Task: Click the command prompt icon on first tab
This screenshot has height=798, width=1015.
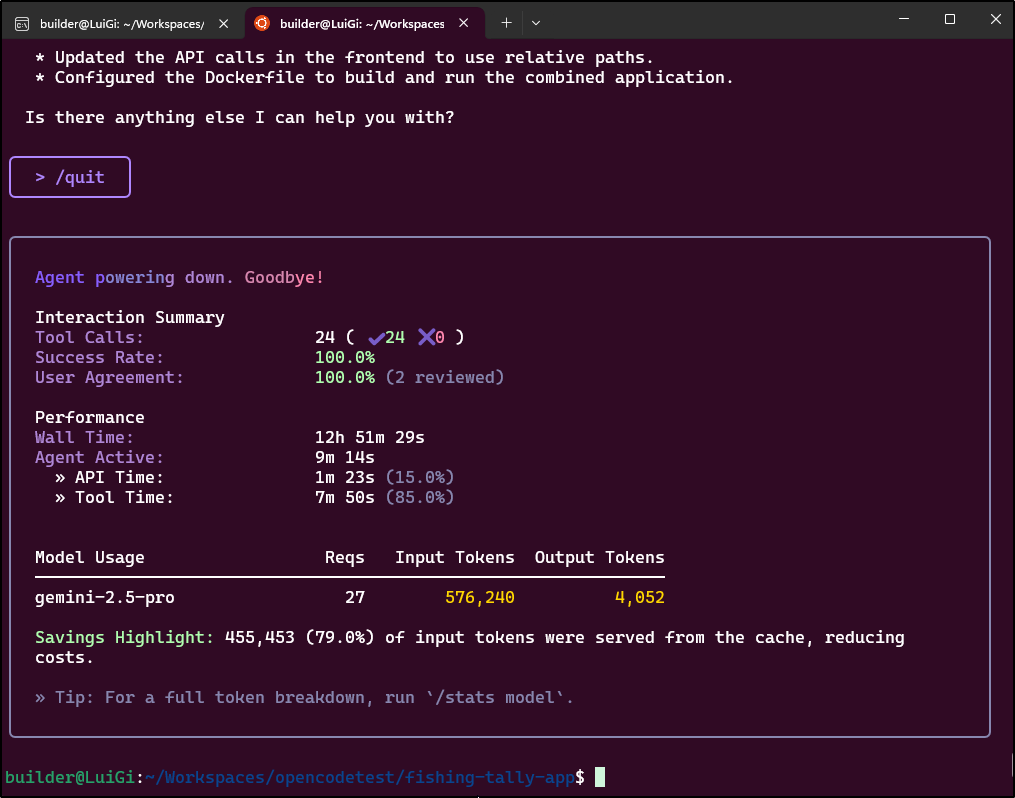Action: 22,24
